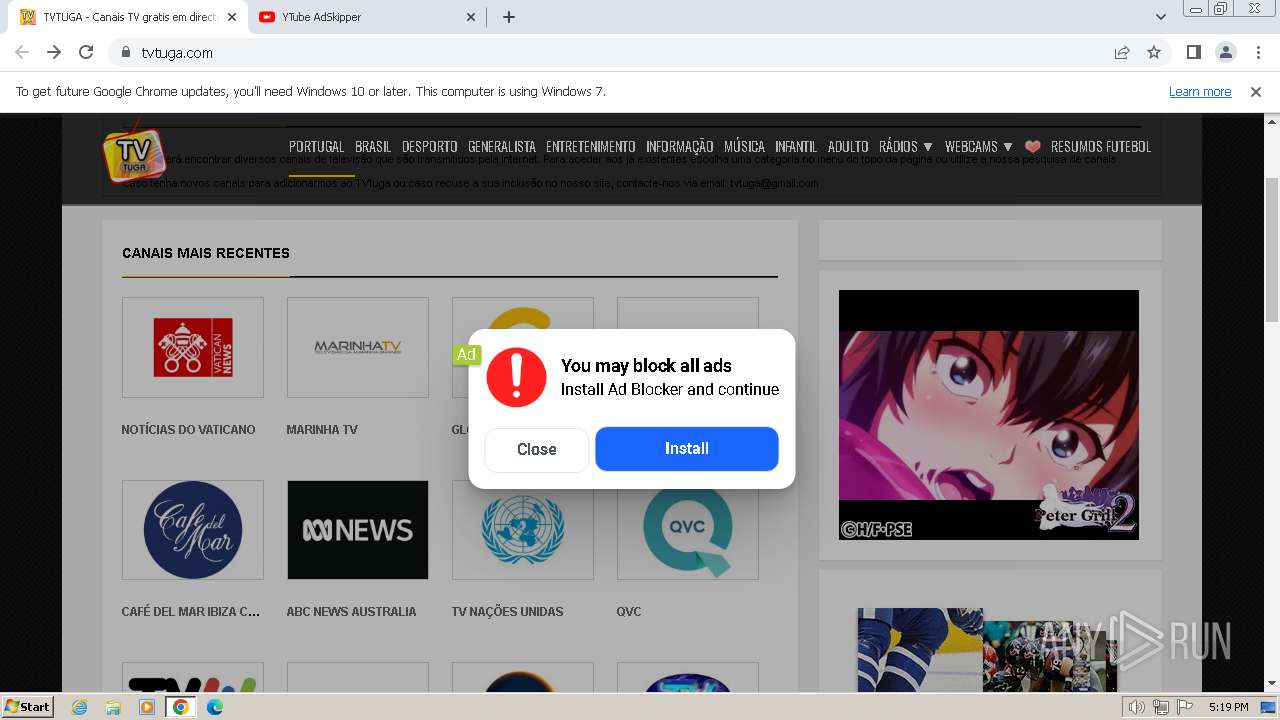
Task: Click the Chrome icon in taskbar
Action: tap(180, 707)
